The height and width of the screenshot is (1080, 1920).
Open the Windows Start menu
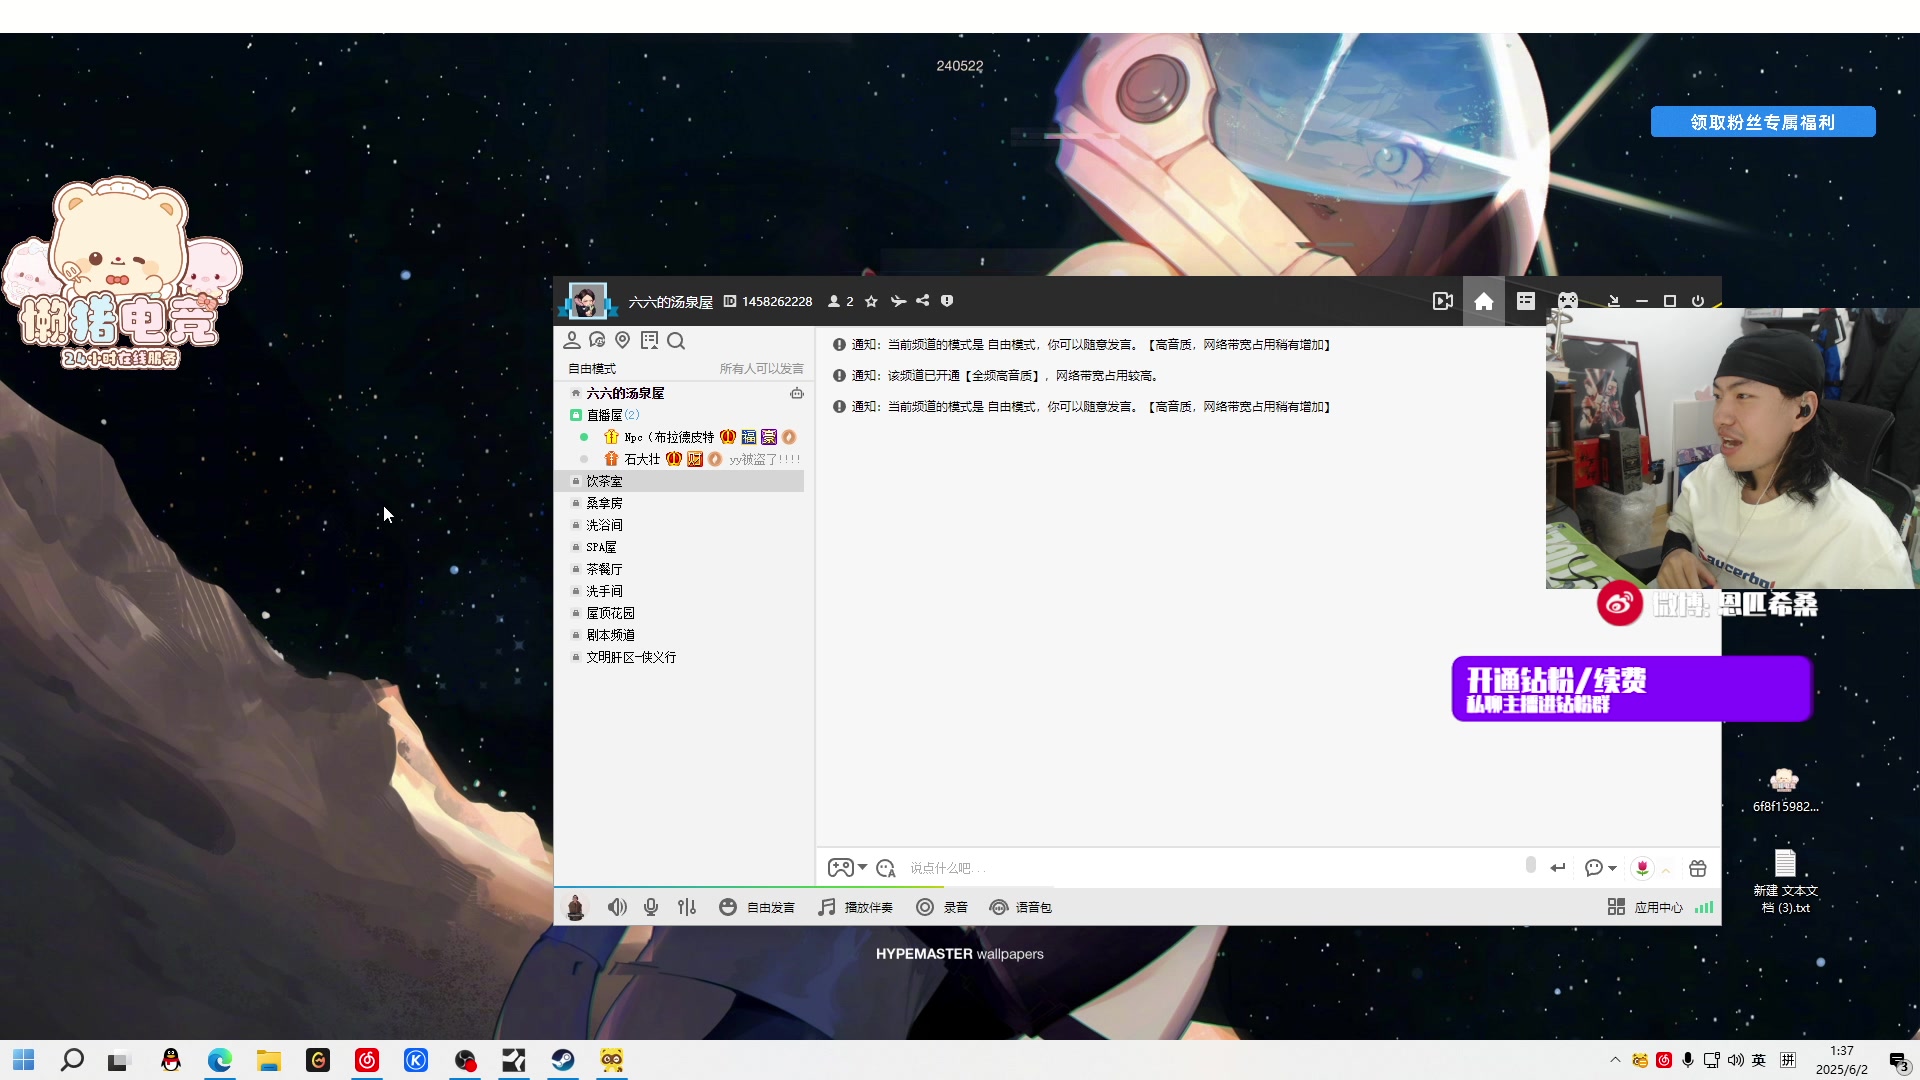(24, 1060)
